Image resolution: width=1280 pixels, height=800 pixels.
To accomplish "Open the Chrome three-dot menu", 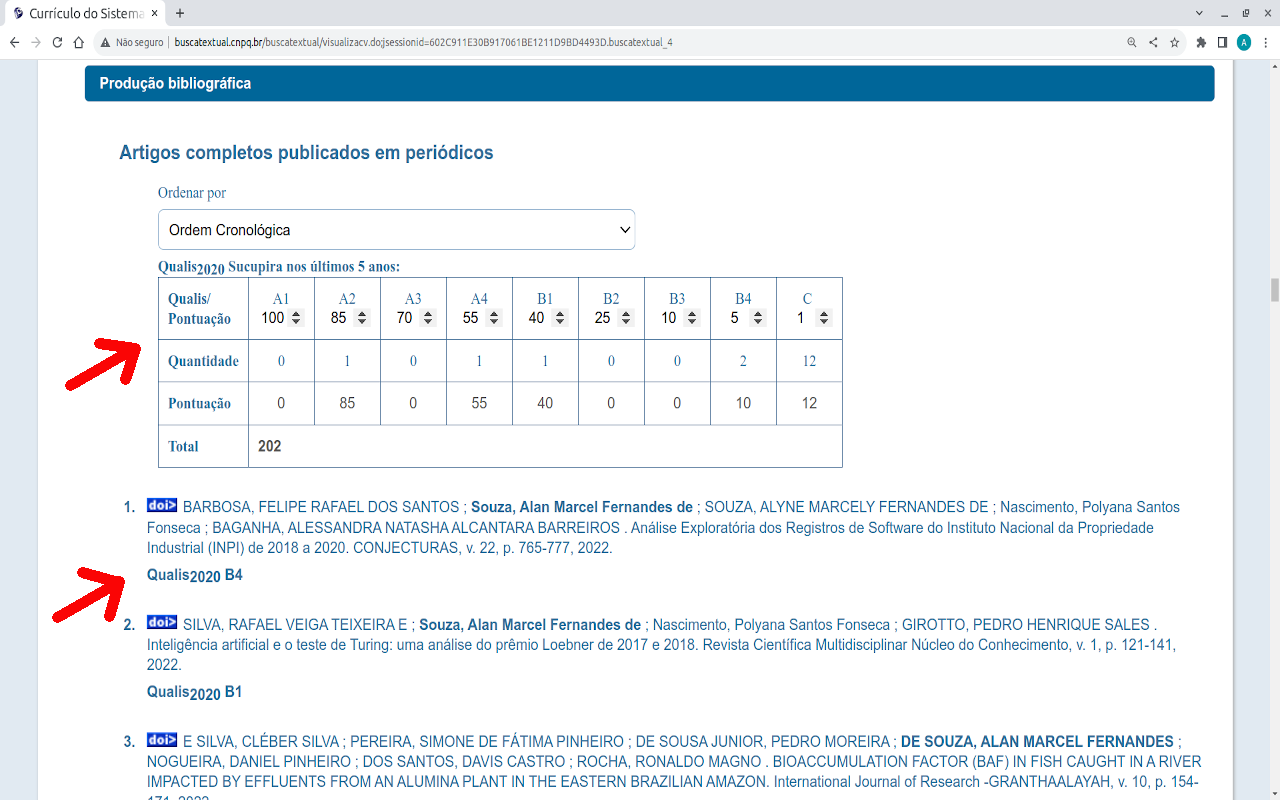I will (1265, 42).
